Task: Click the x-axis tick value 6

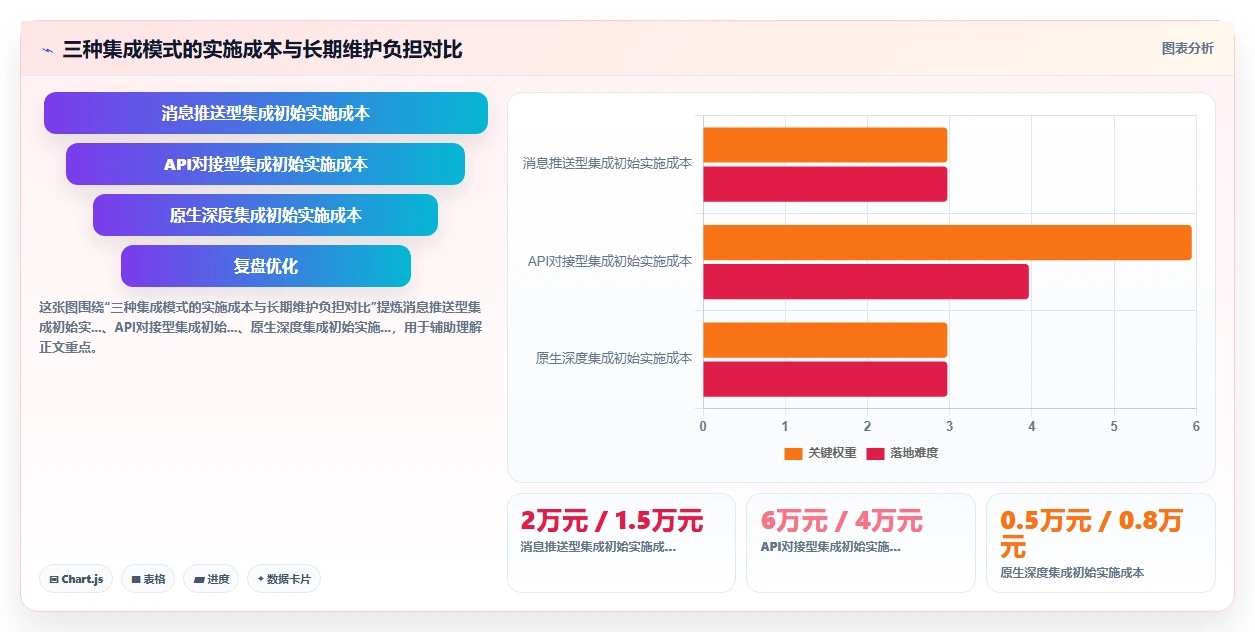Action: click(x=1196, y=426)
